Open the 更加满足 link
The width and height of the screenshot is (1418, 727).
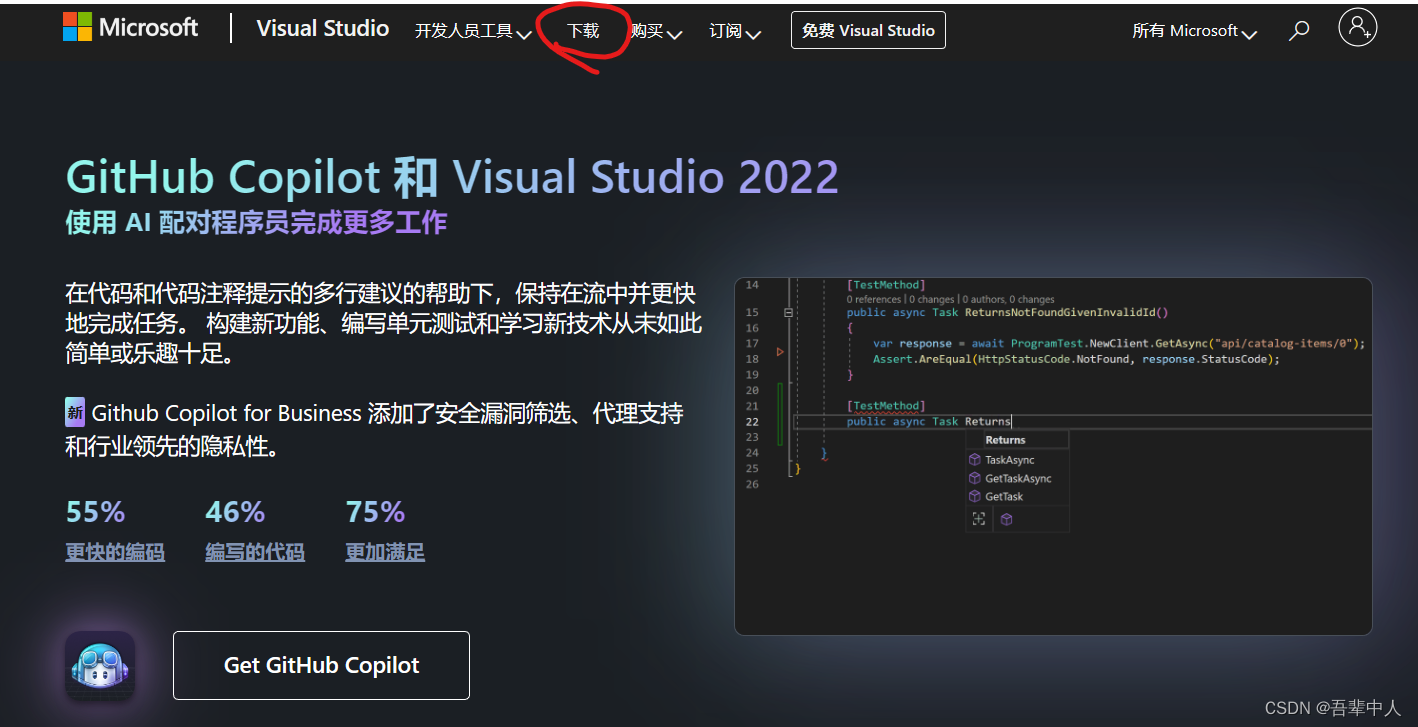coord(385,552)
